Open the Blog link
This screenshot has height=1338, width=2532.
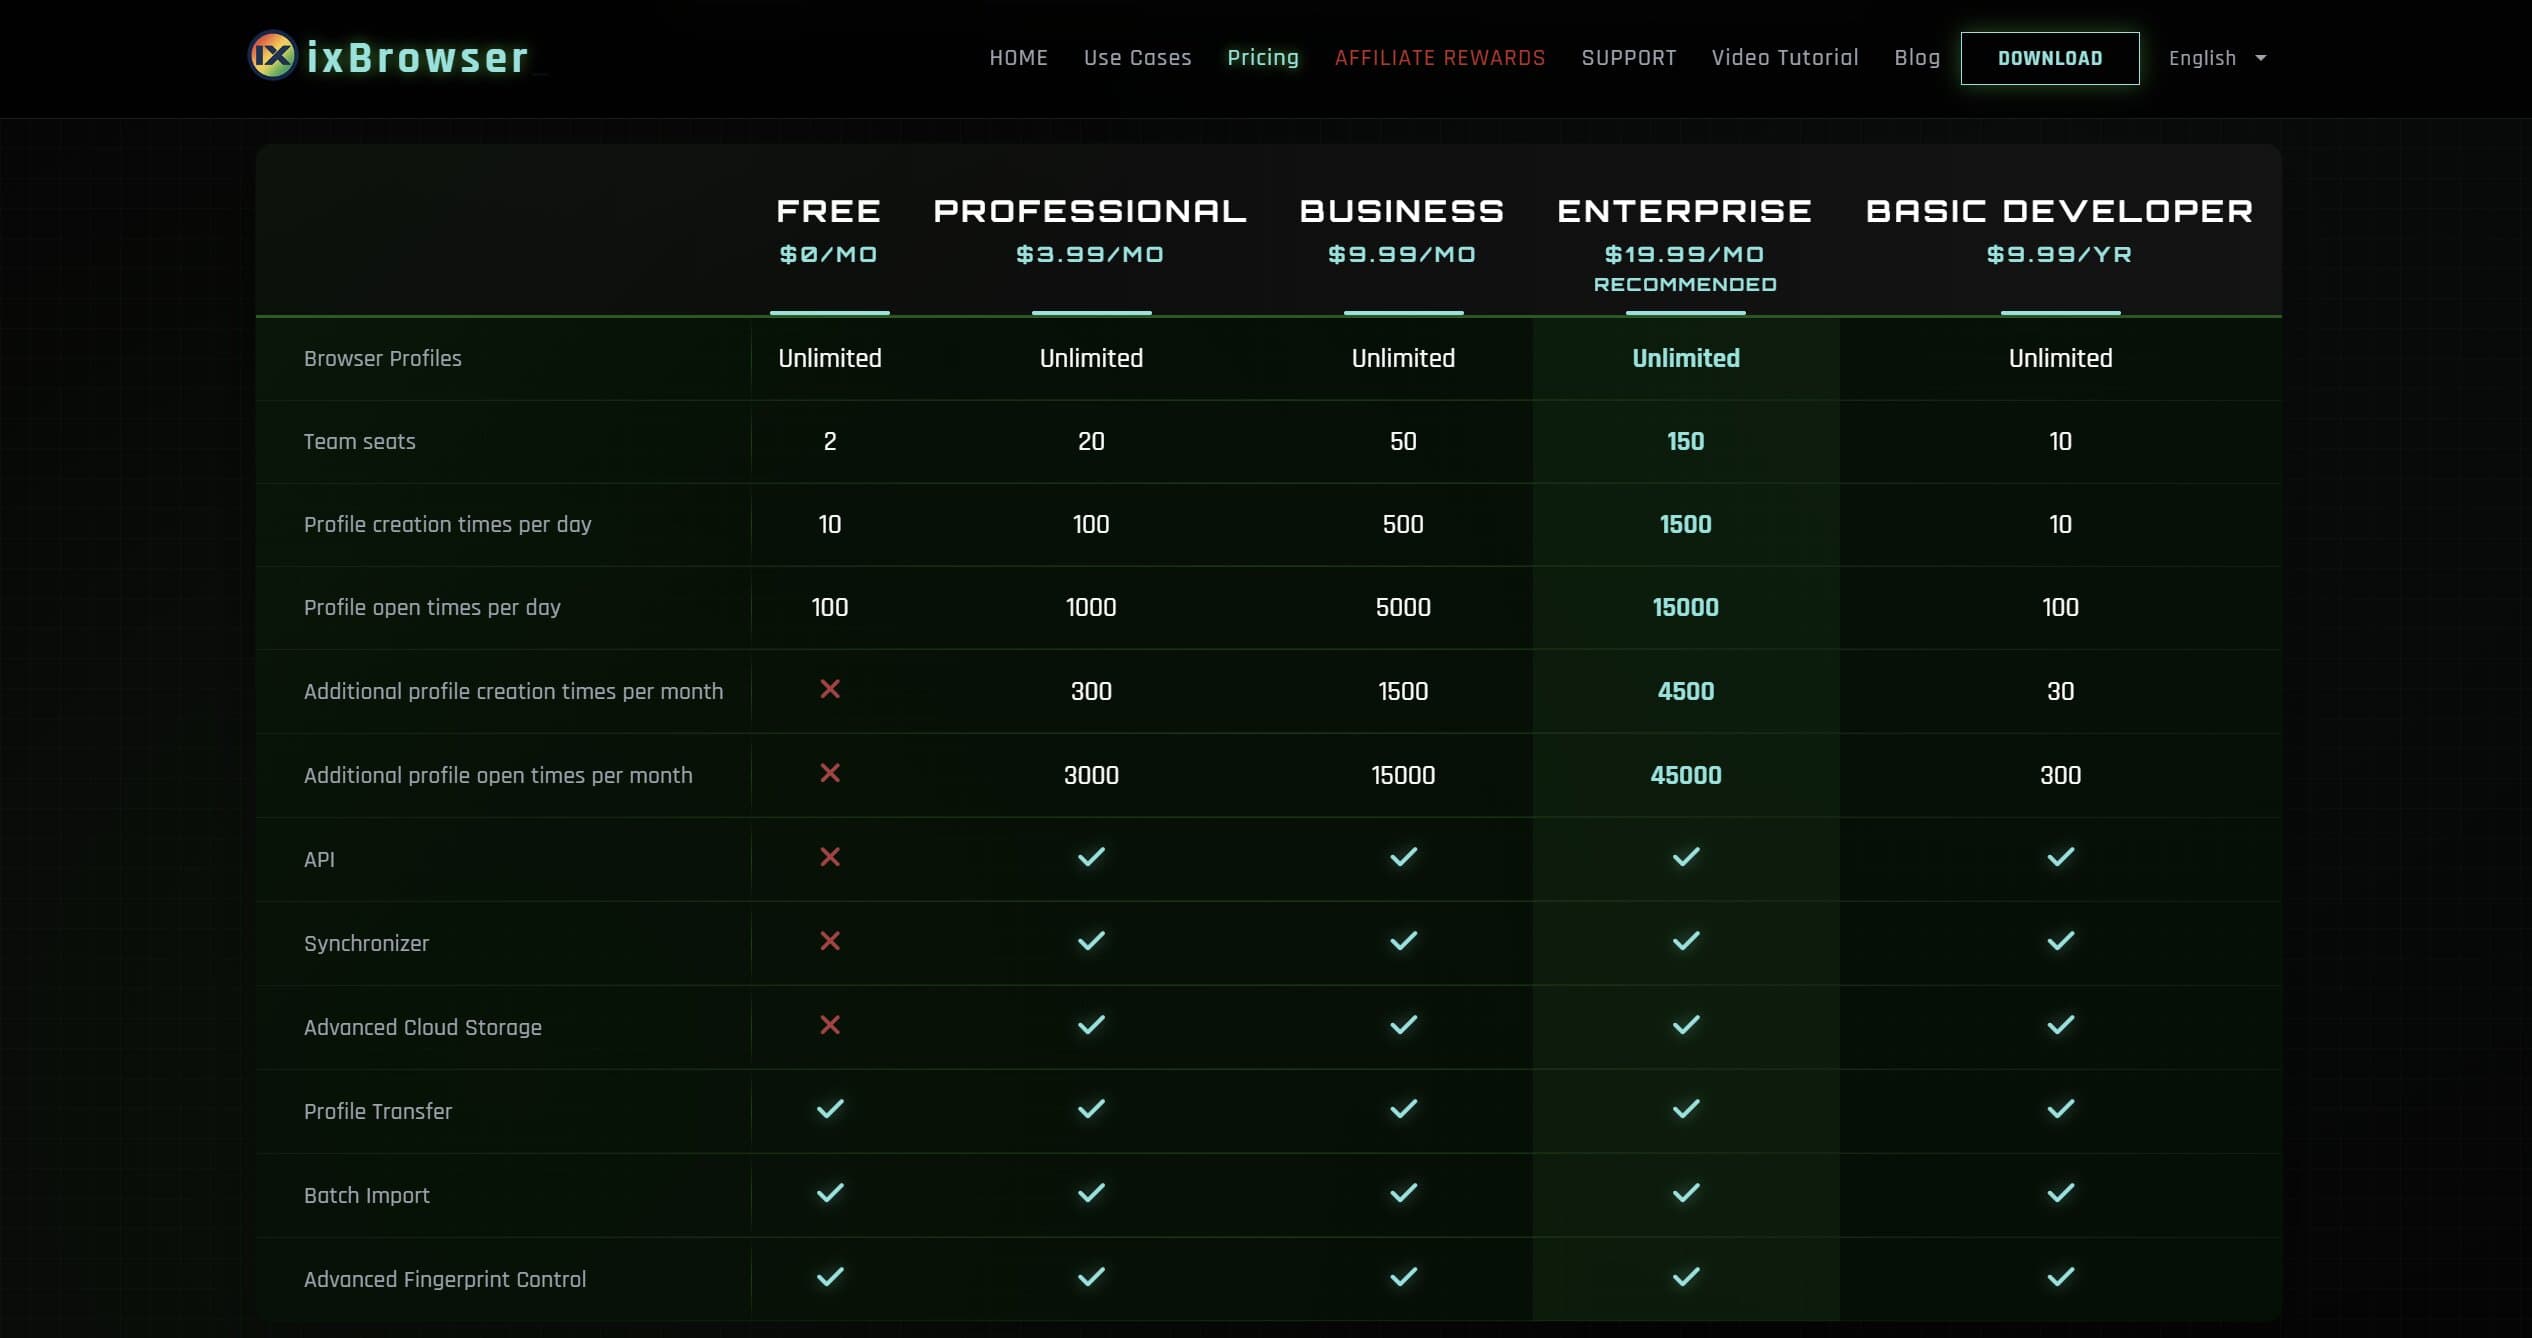click(1917, 58)
